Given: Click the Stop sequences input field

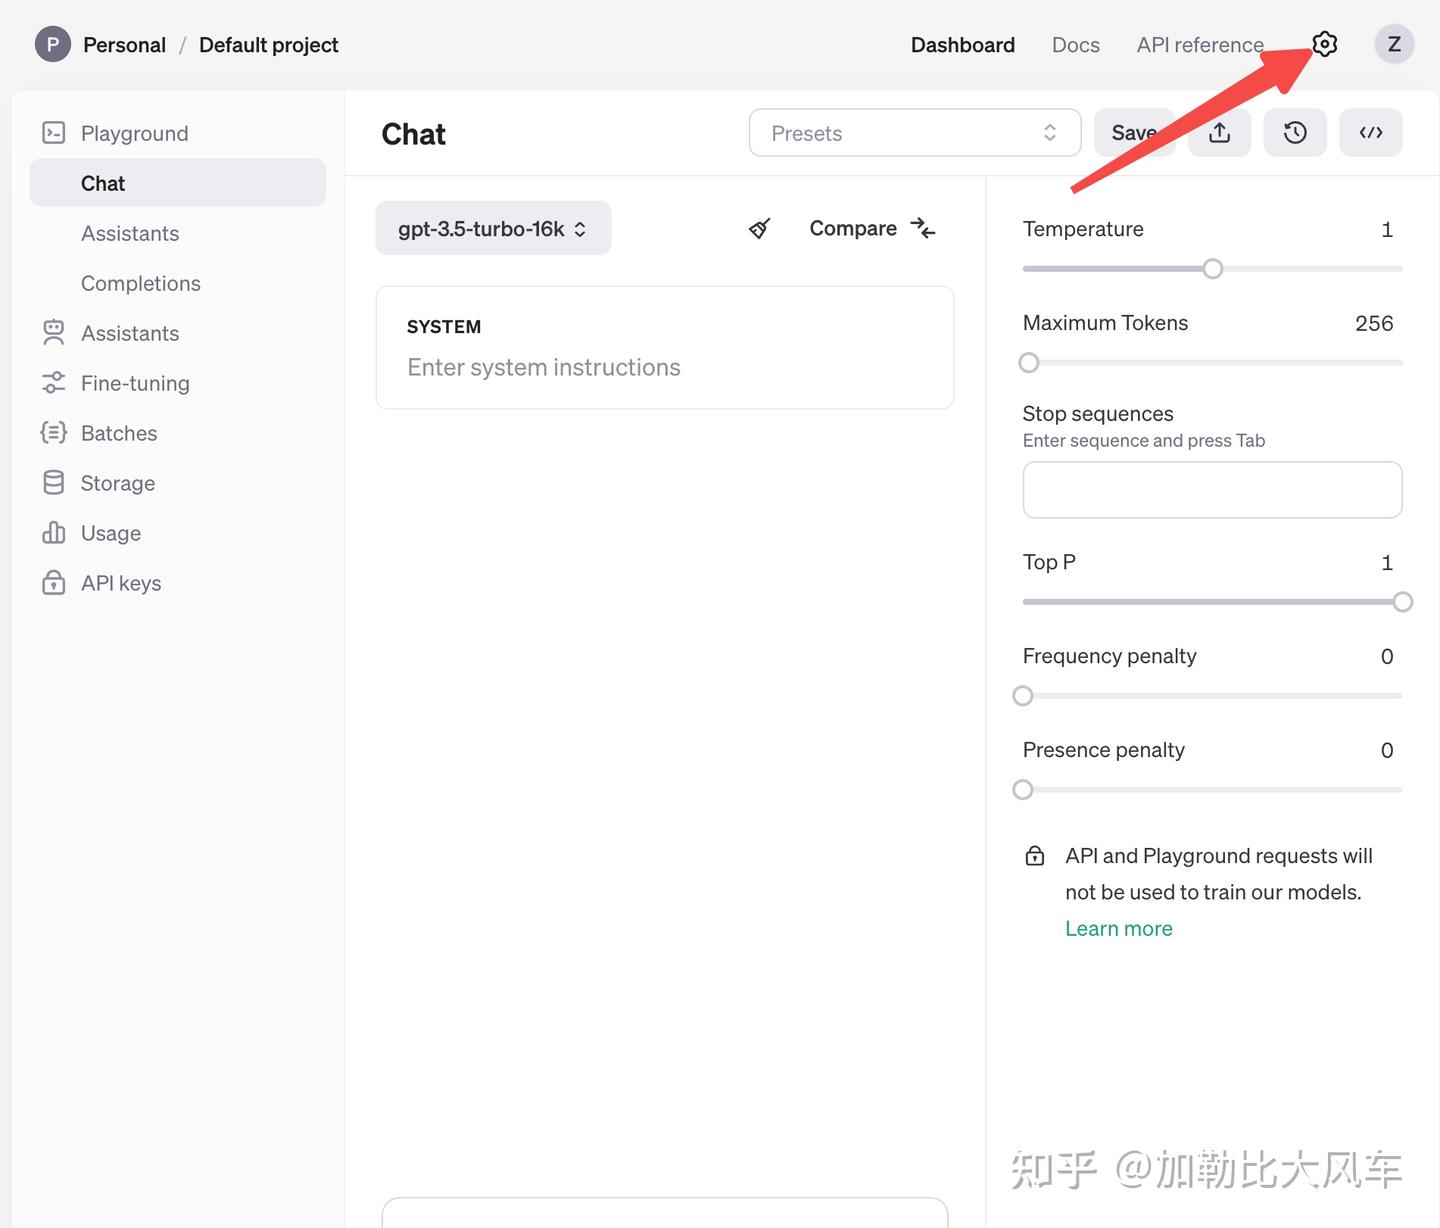Looking at the screenshot, I should click(x=1212, y=489).
